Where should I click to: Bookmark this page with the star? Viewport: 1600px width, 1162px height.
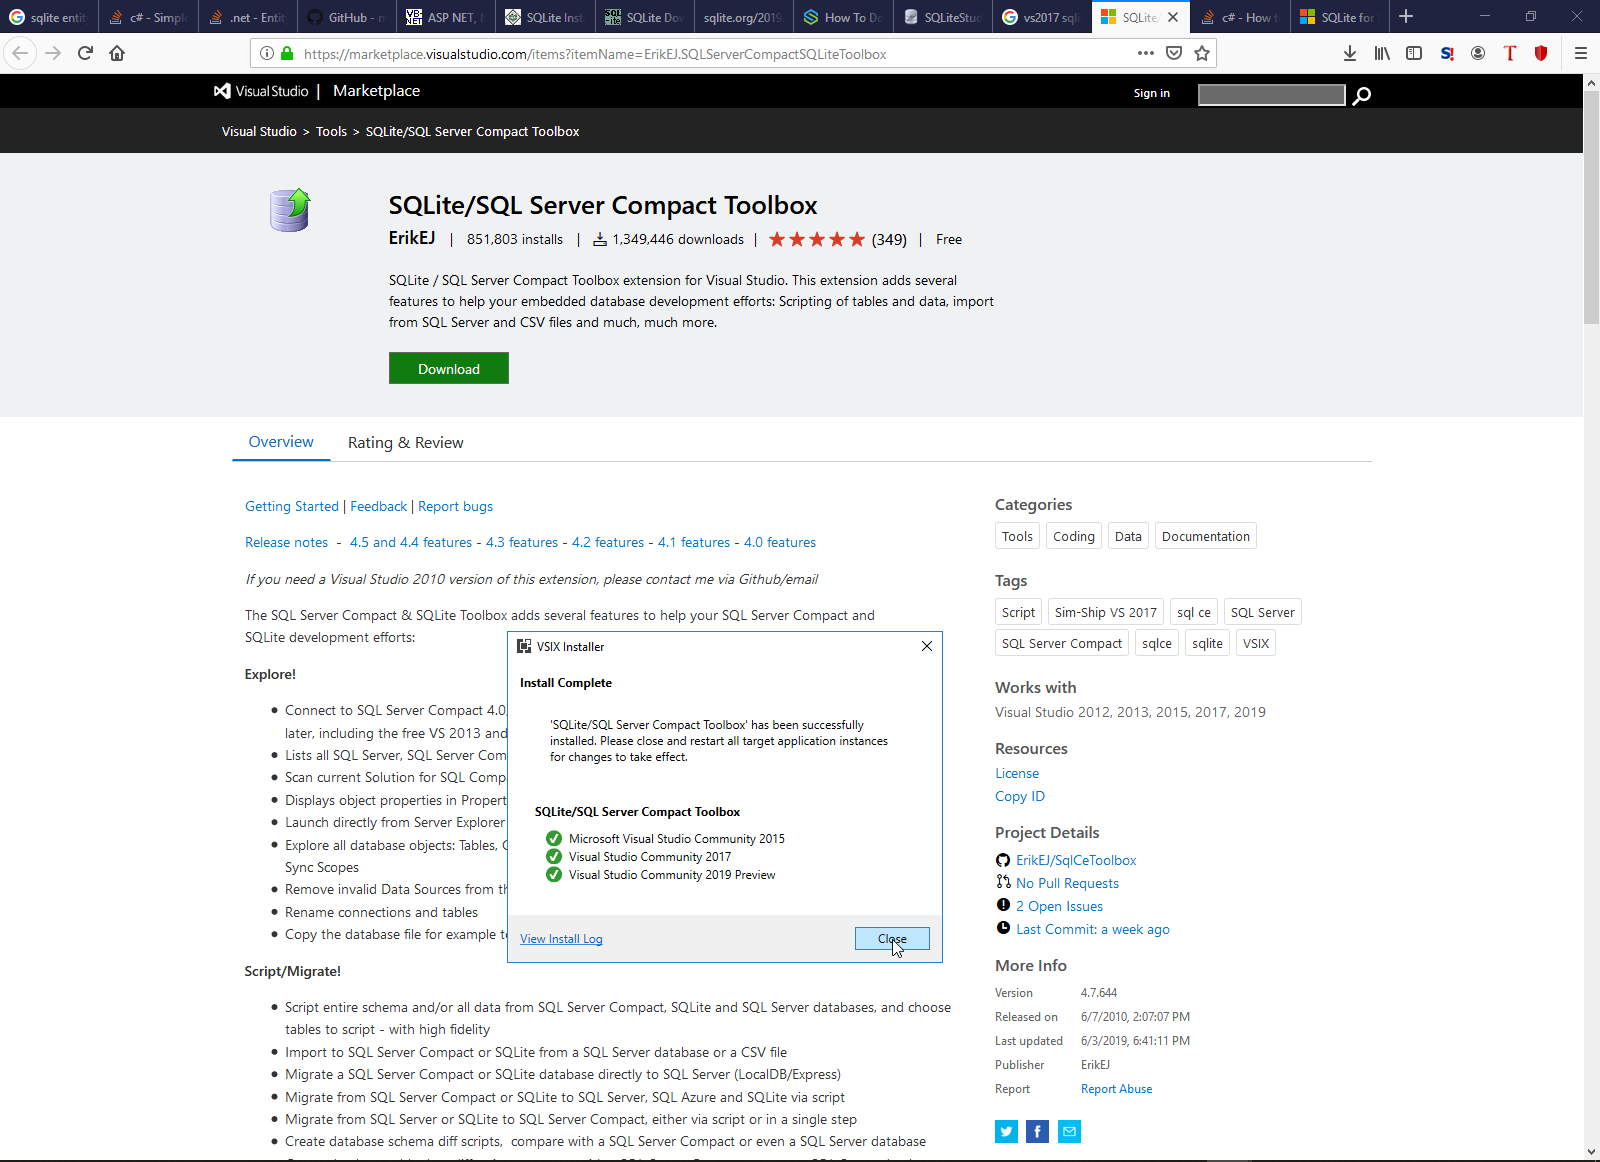coord(1202,53)
